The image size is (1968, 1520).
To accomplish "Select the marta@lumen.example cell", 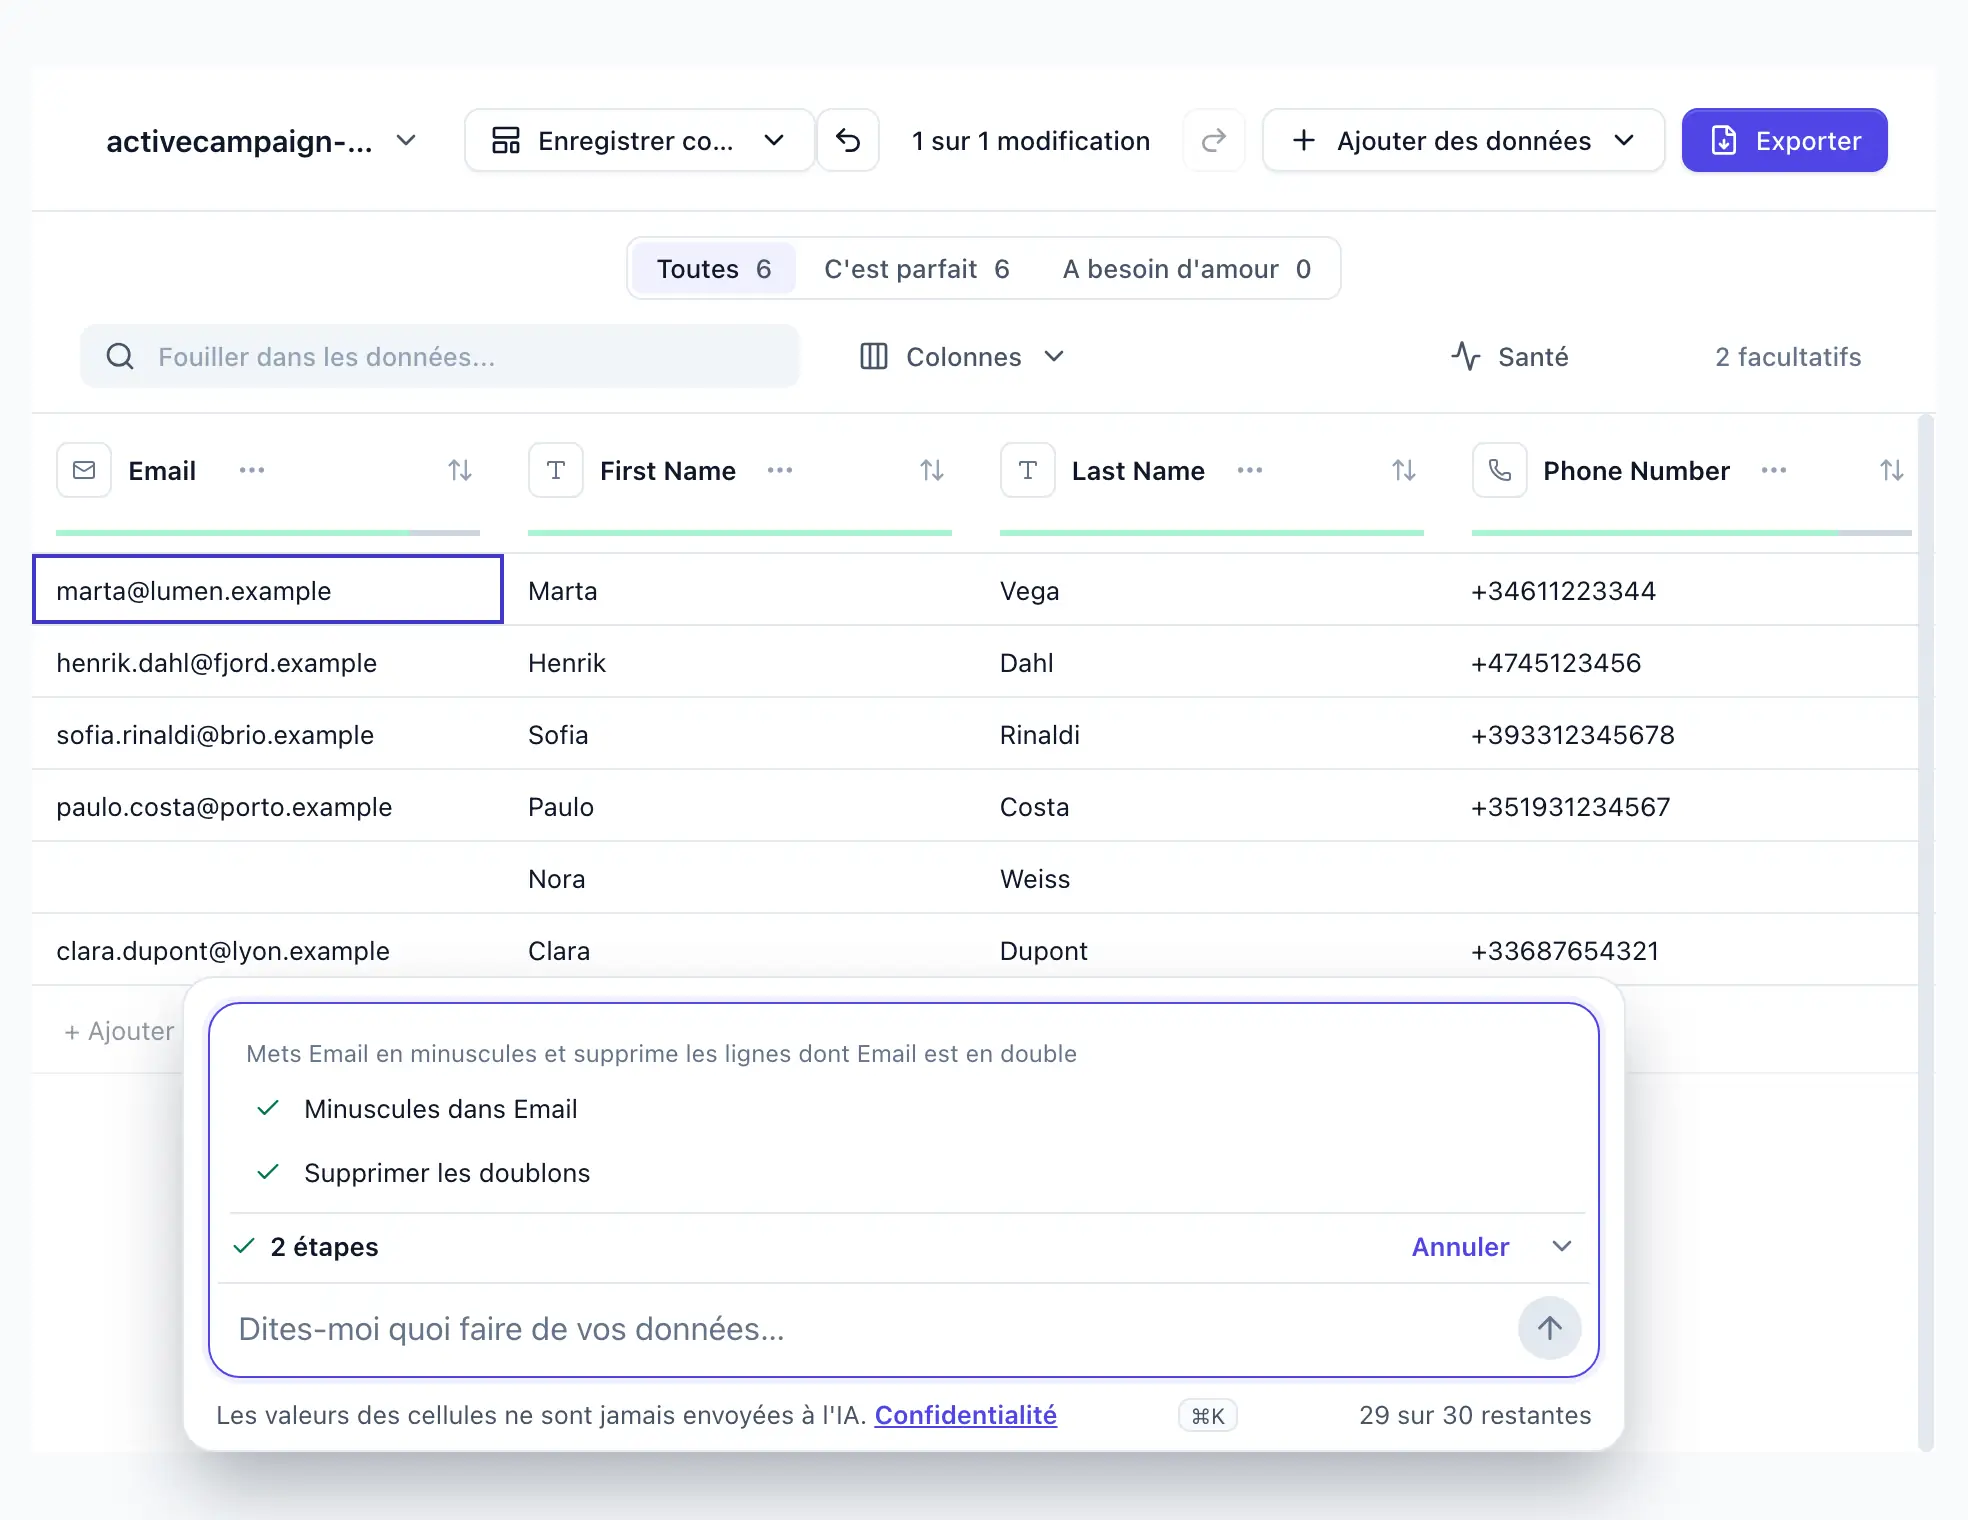I will pyautogui.click(x=267, y=590).
